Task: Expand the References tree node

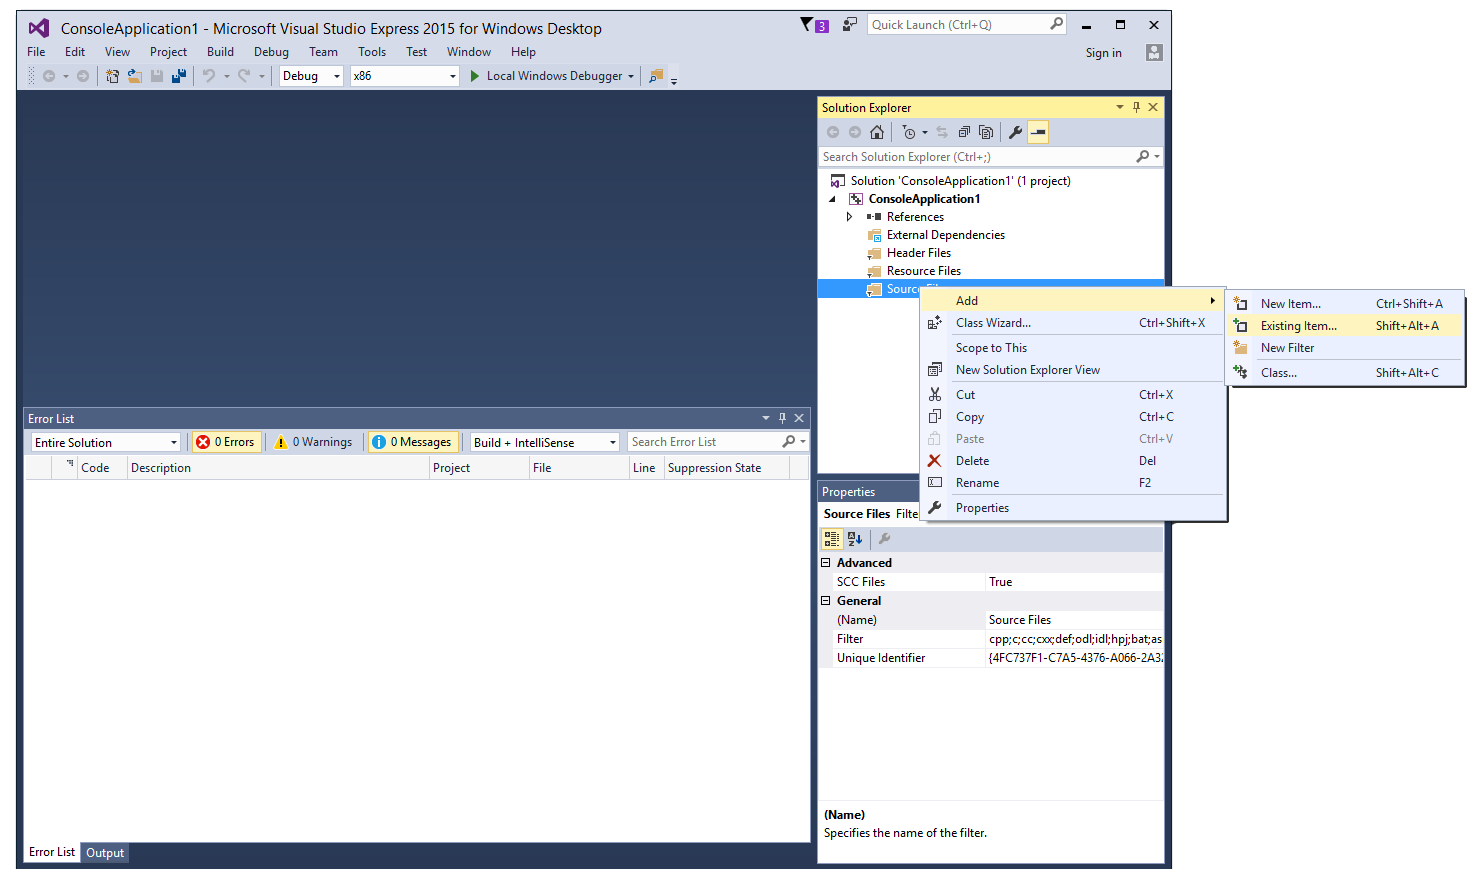Action: (x=849, y=217)
